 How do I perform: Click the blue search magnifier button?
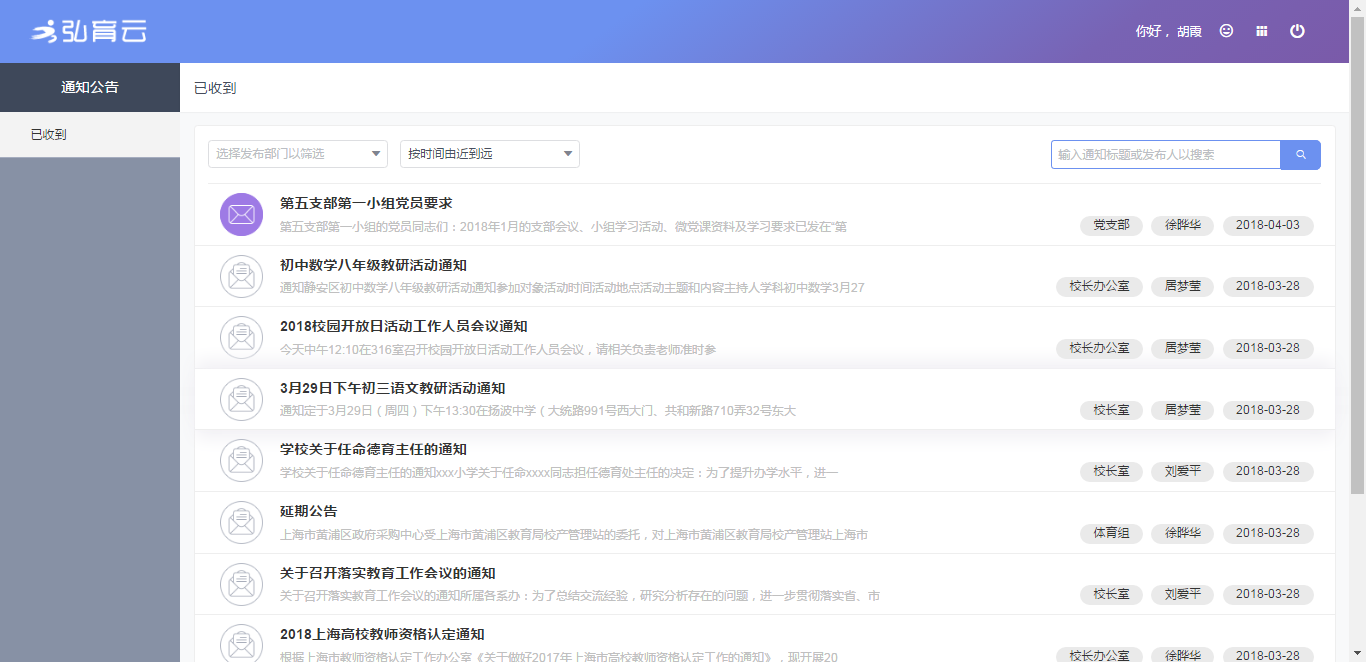click(x=1300, y=155)
